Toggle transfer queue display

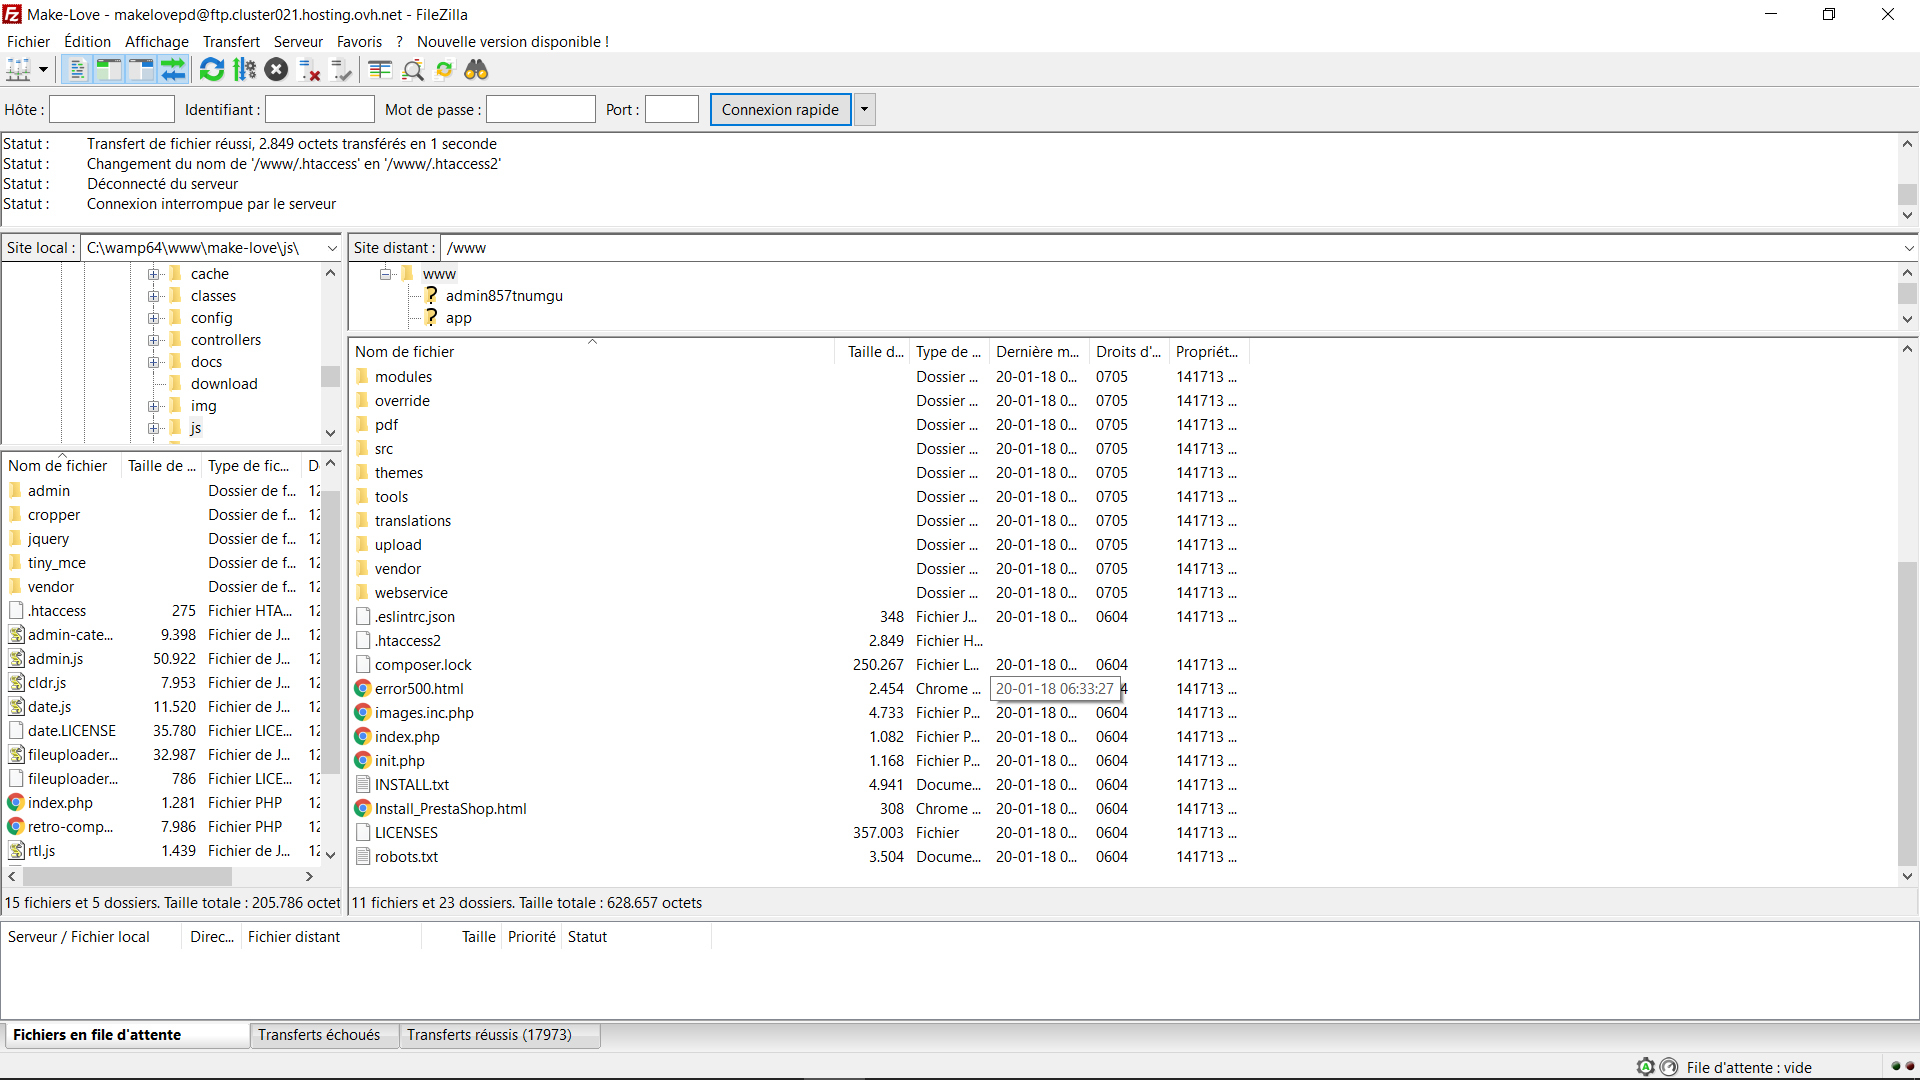click(173, 70)
